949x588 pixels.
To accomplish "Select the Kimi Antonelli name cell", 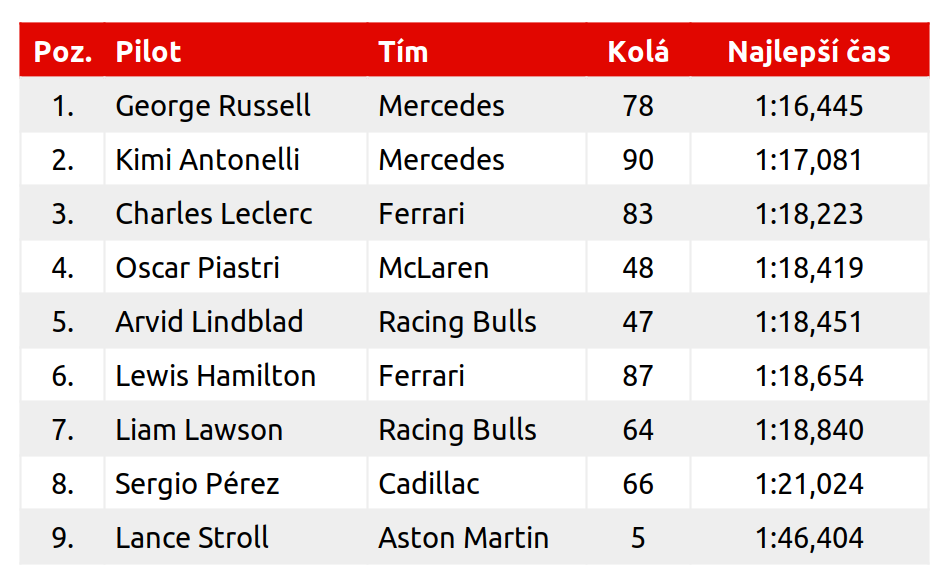I will click(207, 160).
